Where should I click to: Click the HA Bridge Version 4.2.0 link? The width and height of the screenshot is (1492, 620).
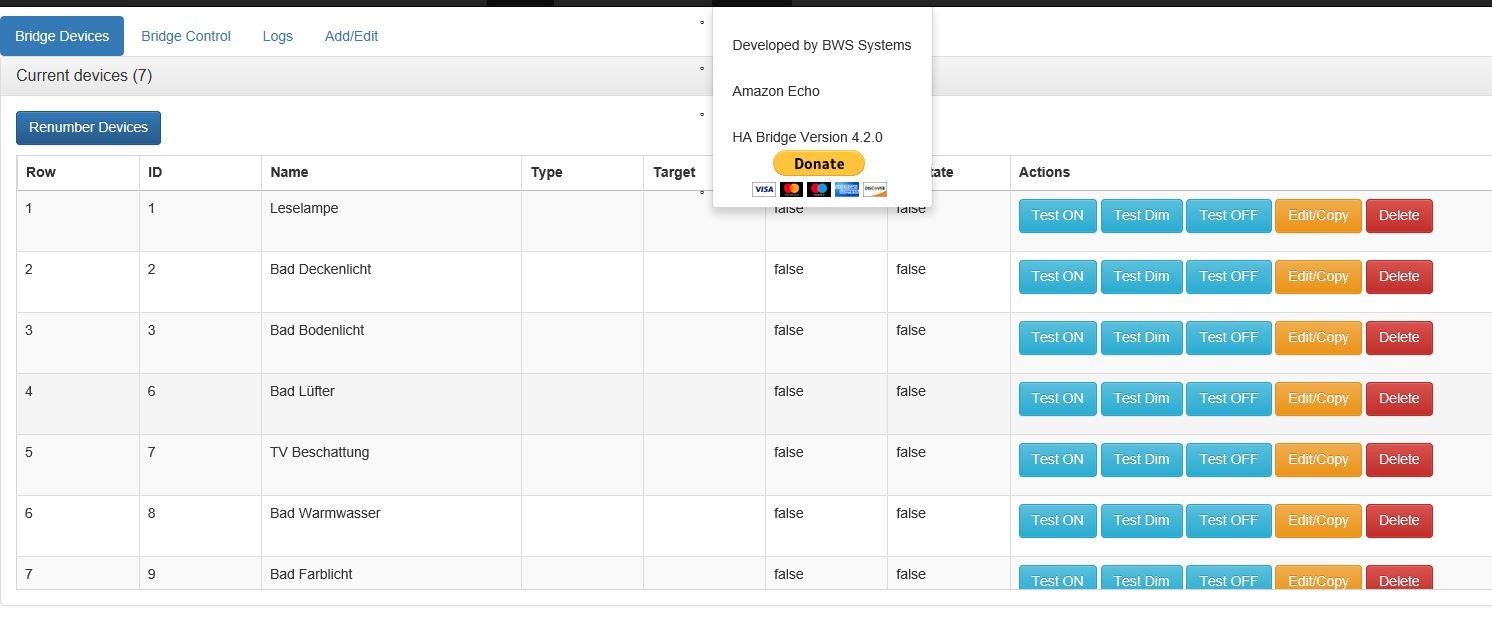tap(807, 137)
